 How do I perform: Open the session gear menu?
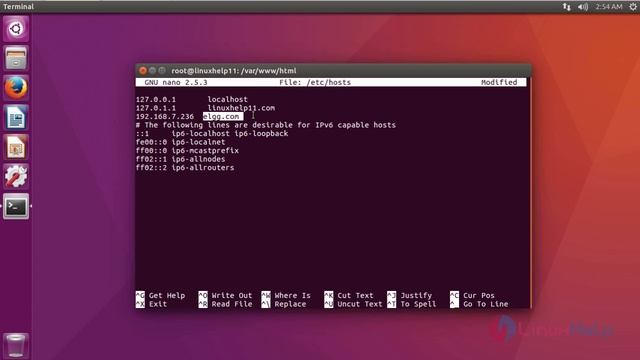(633, 7)
